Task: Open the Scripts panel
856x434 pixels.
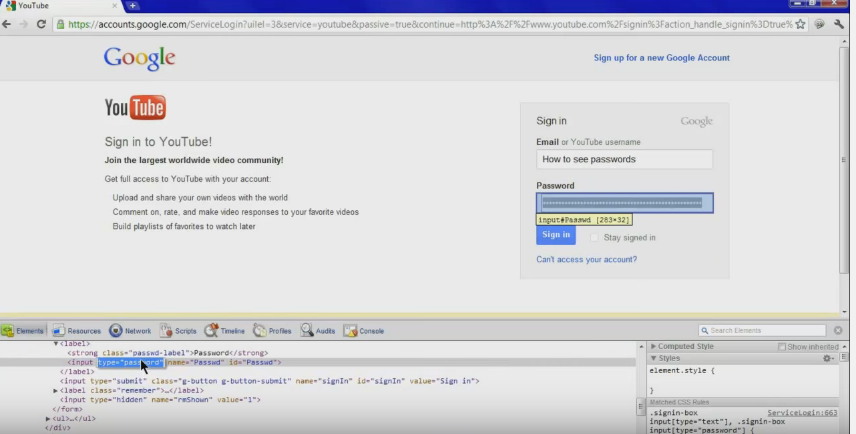Action: click(x=178, y=330)
